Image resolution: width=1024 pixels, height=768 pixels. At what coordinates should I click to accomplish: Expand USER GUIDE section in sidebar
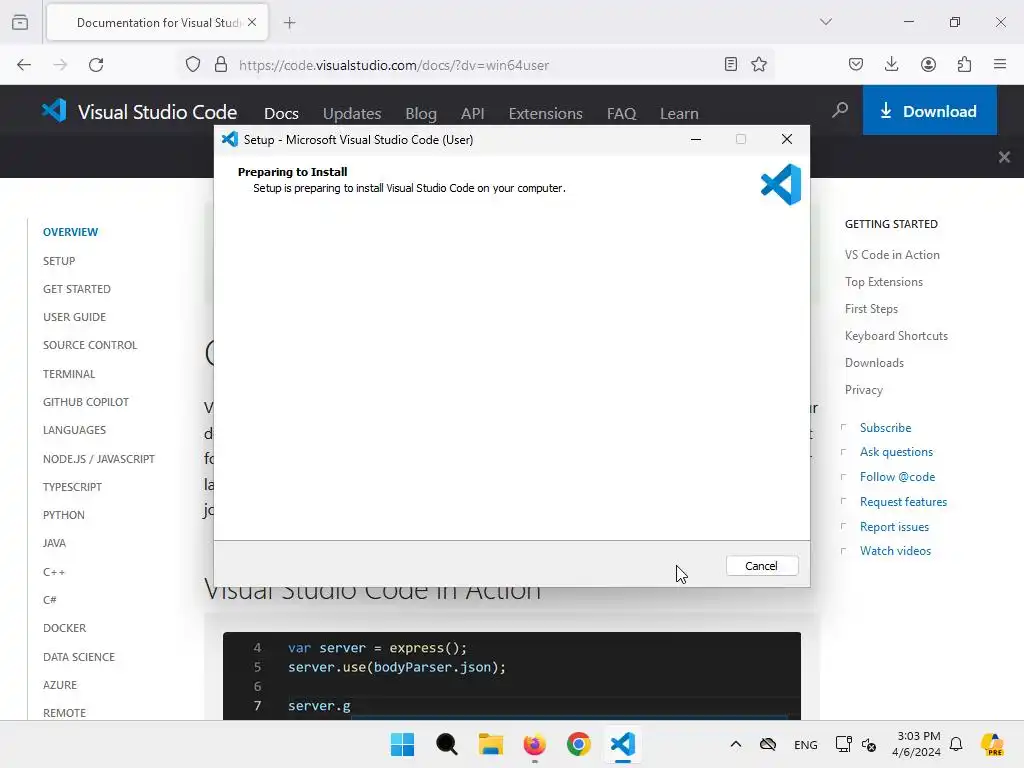coord(74,317)
